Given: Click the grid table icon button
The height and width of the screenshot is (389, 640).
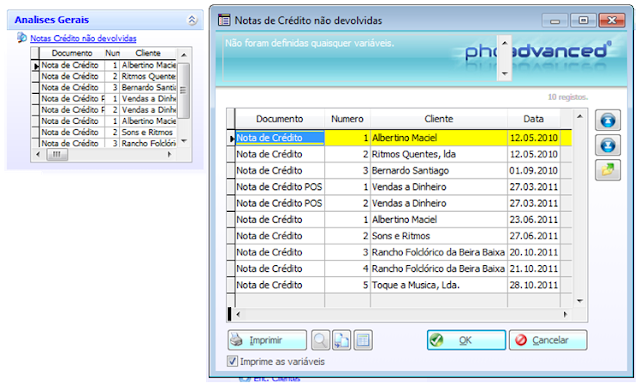Looking at the screenshot, I should (x=363, y=340).
